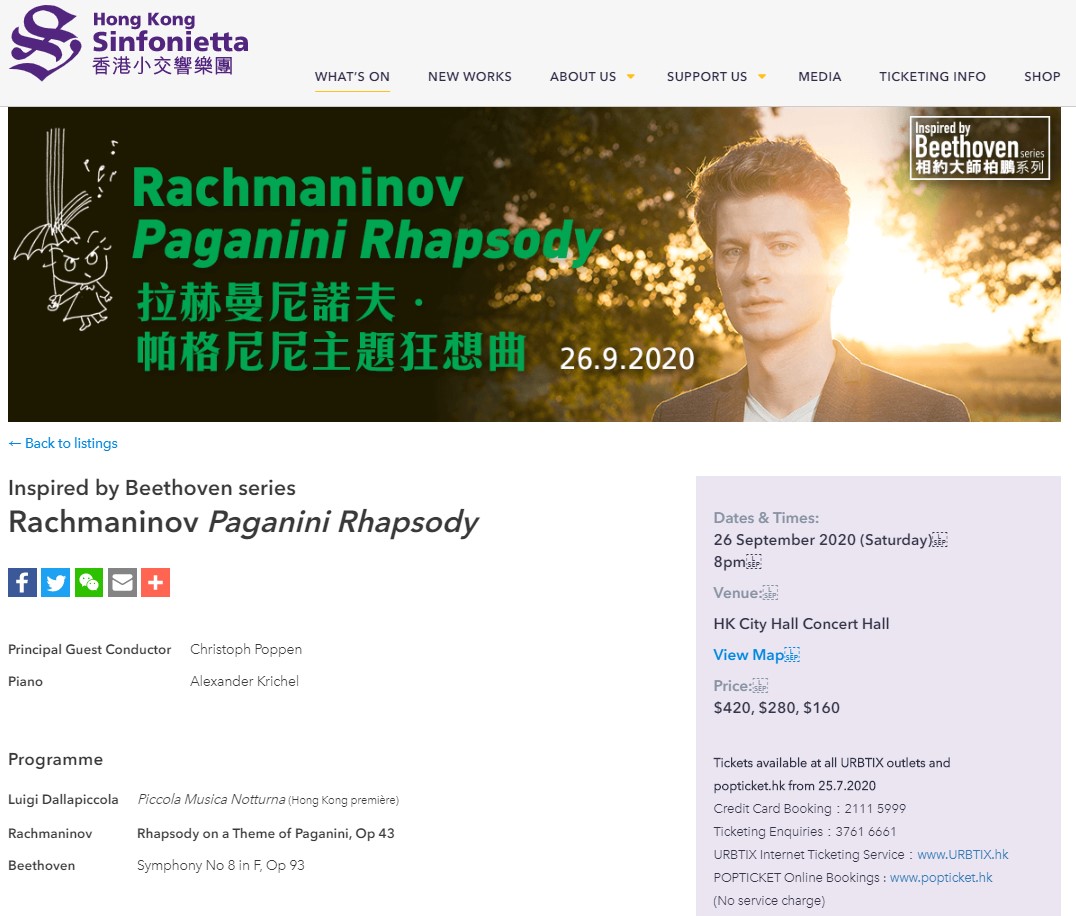1076x916 pixels.
Task: Expand the Support Us dropdown arrow
Action: tap(762, 77)
